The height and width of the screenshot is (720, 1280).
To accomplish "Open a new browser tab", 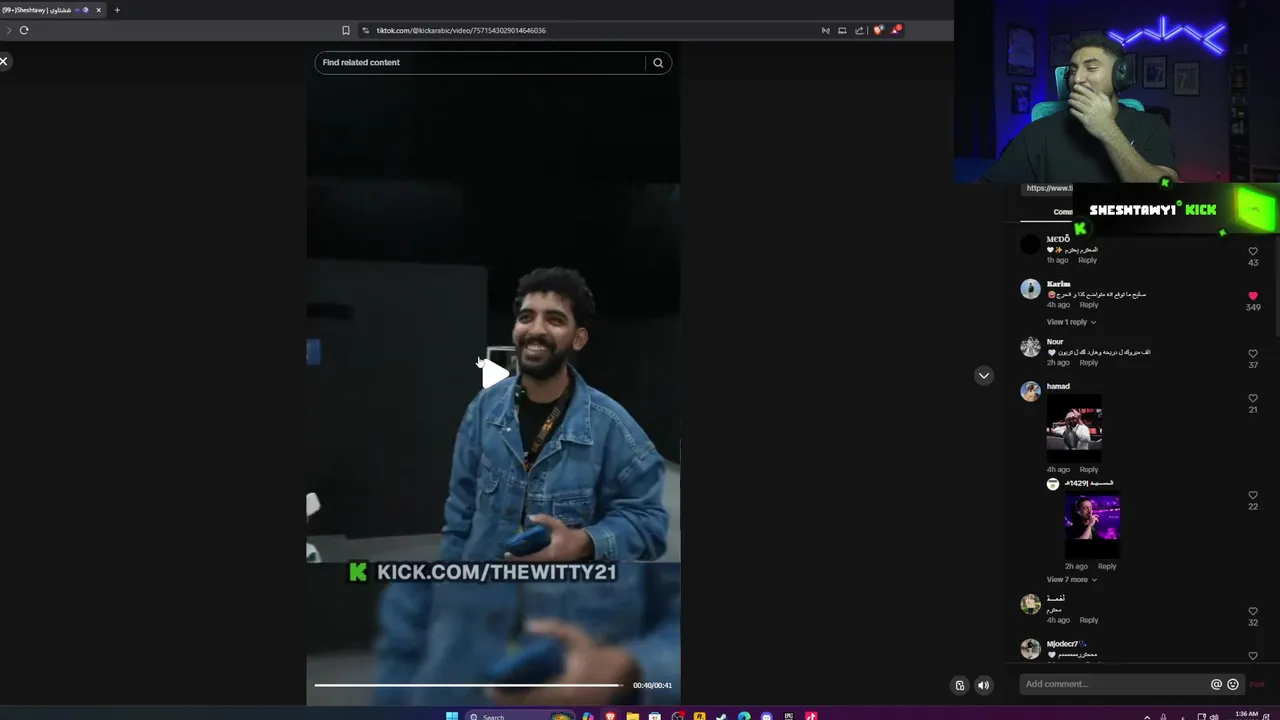I will pos(117,10).
